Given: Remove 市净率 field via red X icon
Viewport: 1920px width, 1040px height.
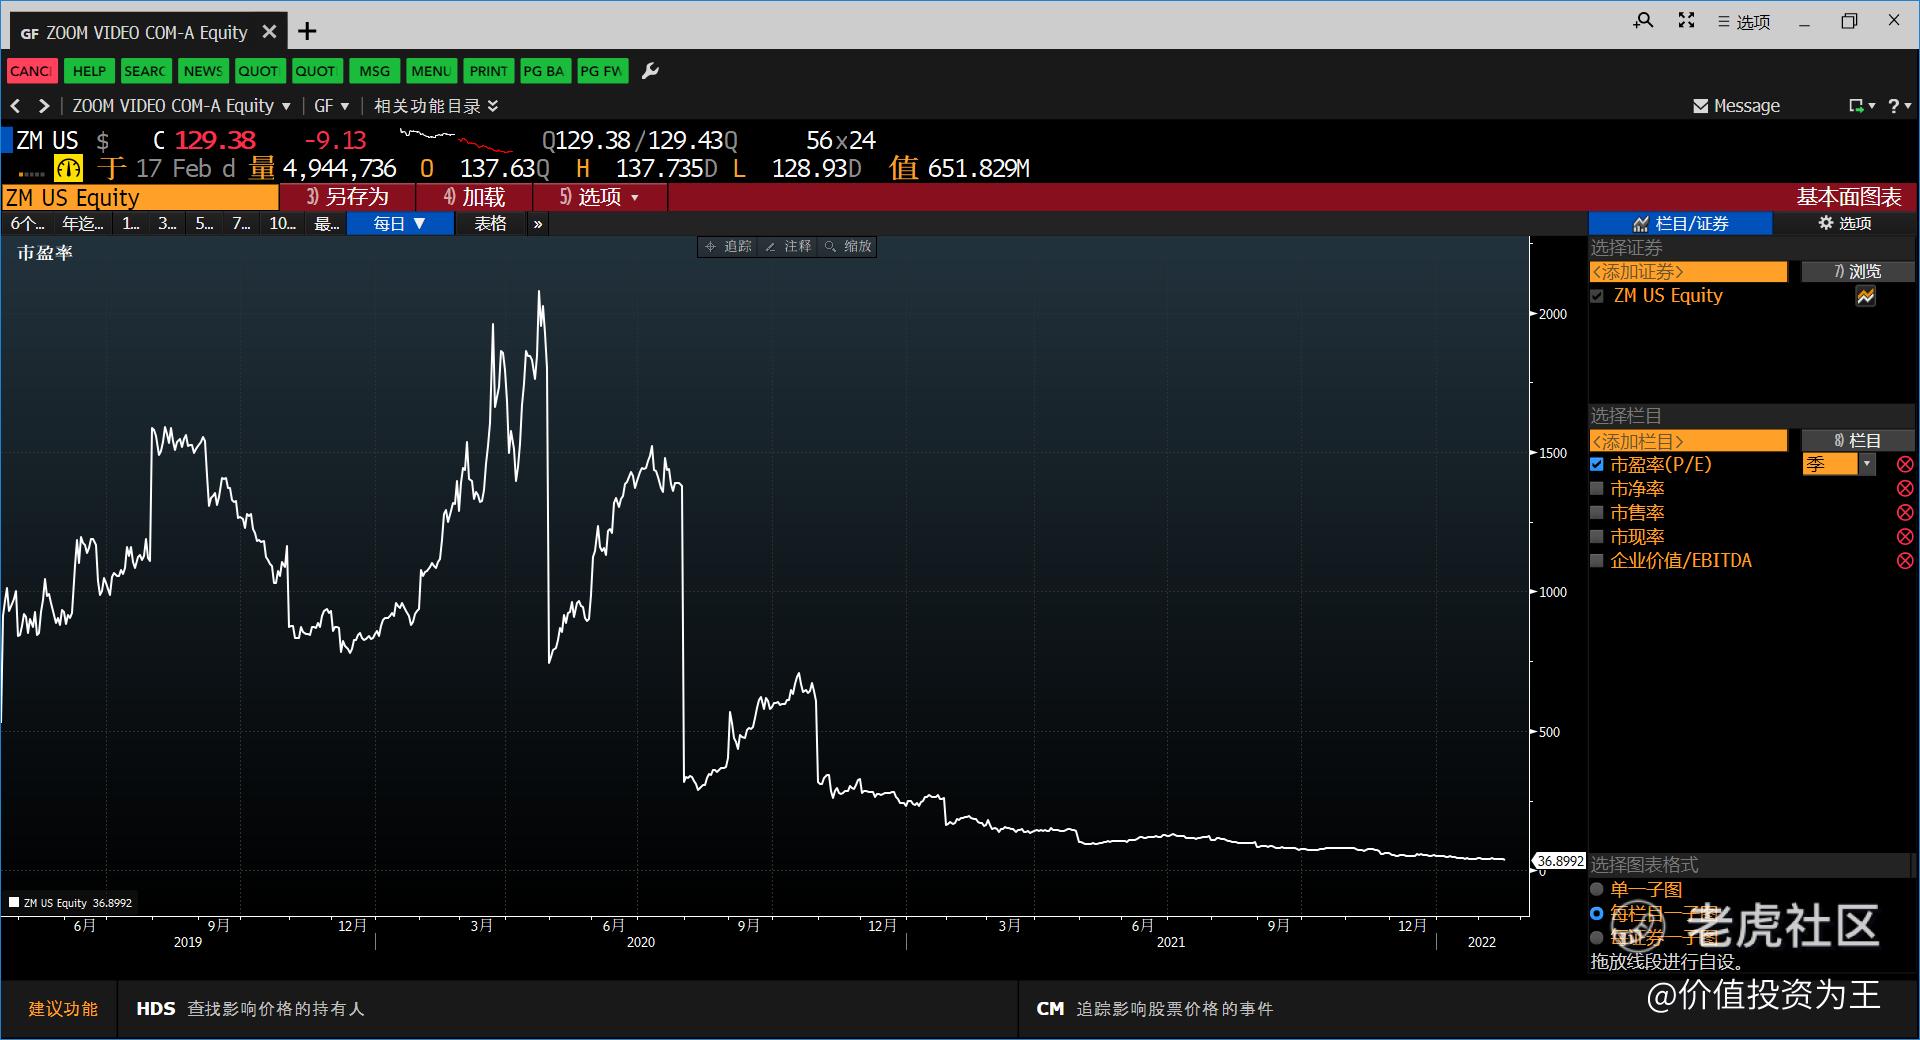Looking at the screenshot, I should (x=1905, y=489).
